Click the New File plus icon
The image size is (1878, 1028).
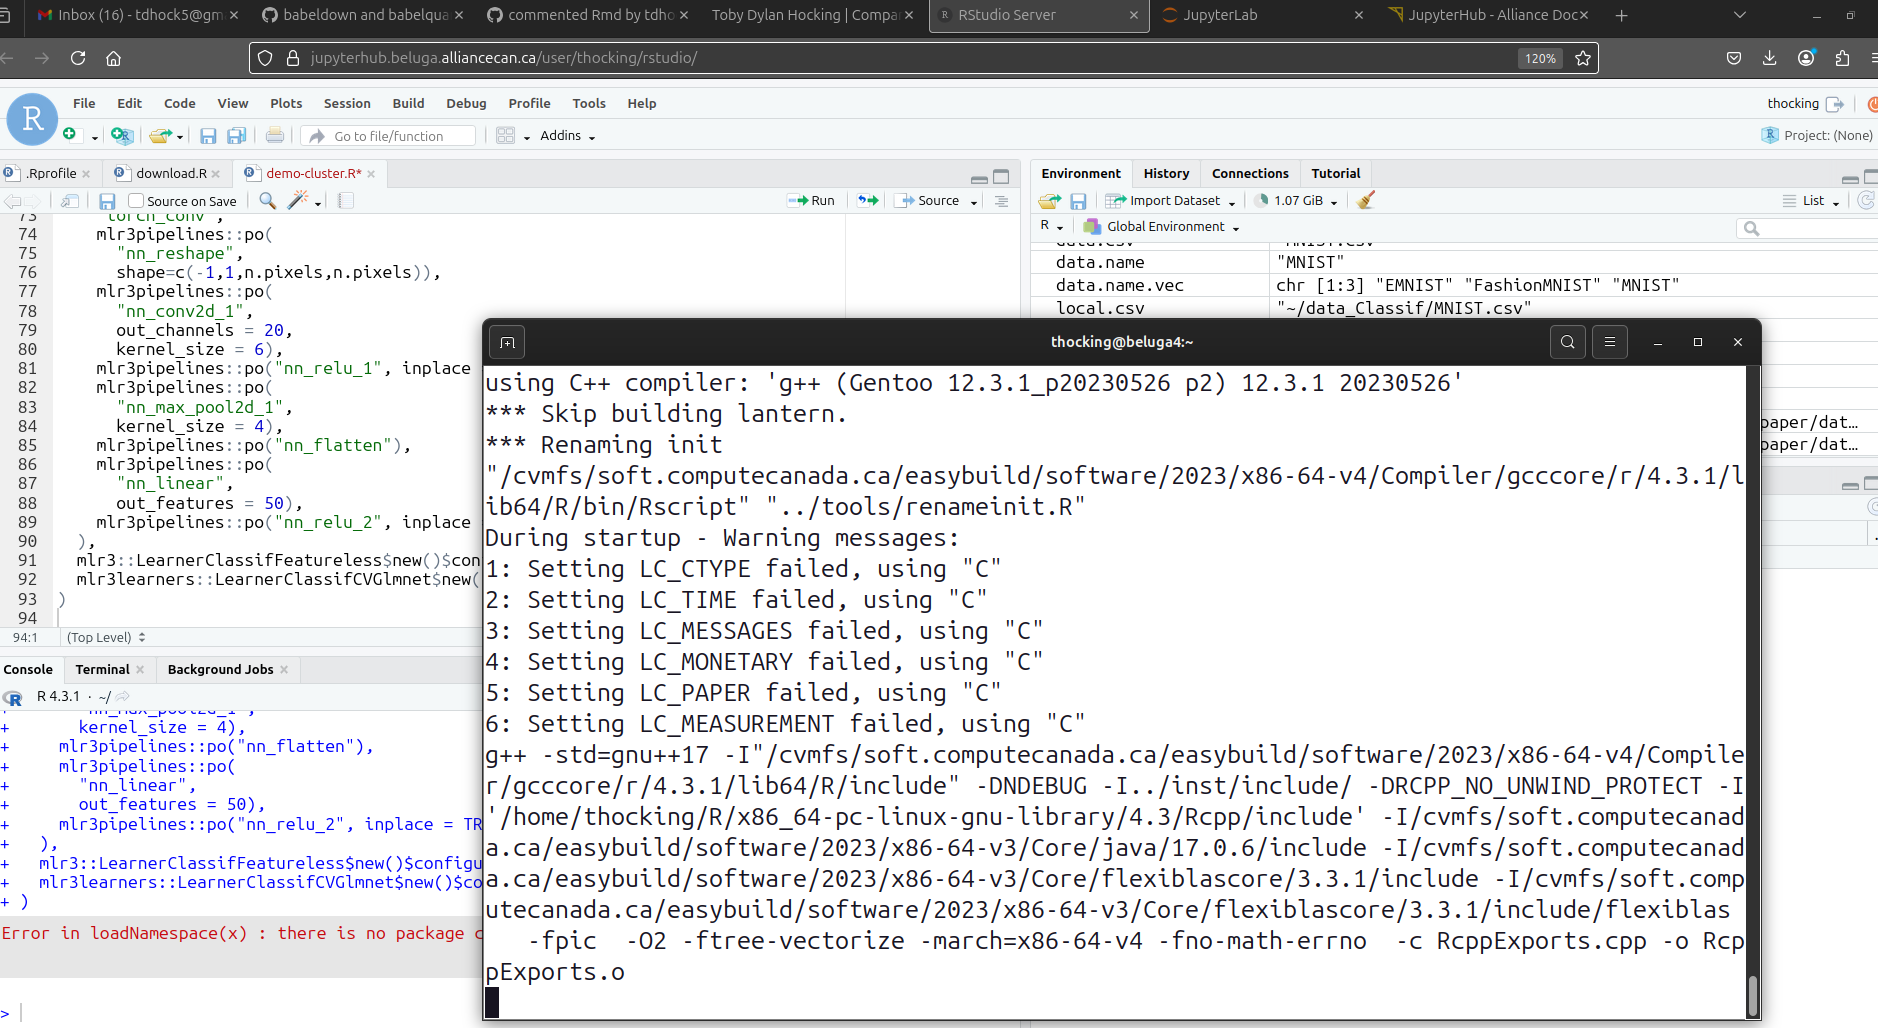70,135
